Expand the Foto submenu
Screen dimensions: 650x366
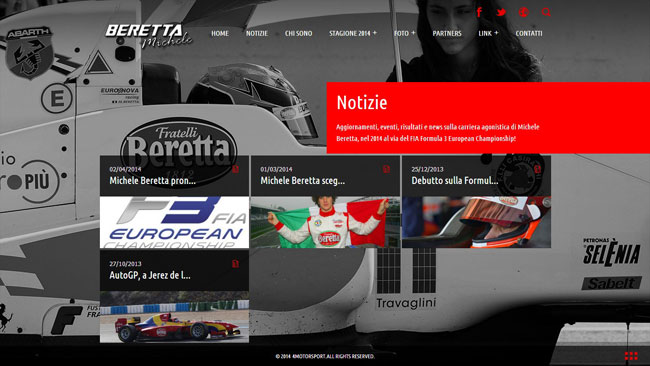[x=405, y=33]
